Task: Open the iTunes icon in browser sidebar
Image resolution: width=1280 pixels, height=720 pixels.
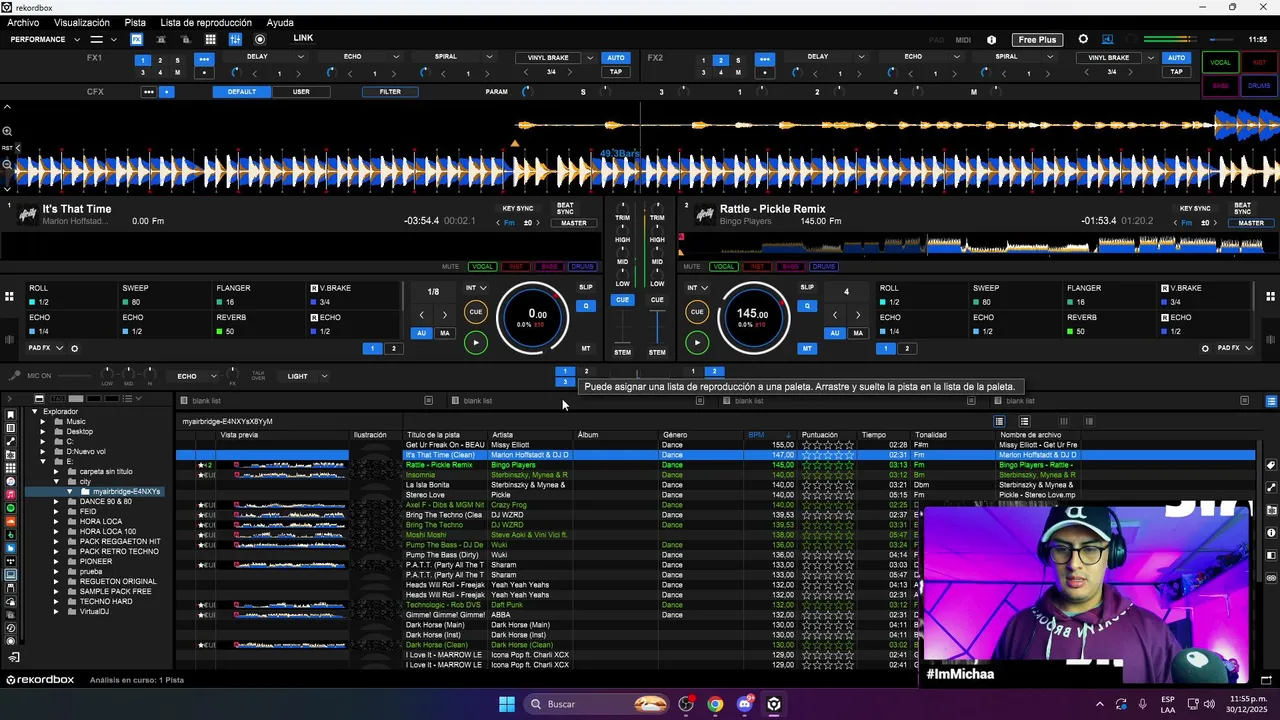Action: (x=11, y=481)
